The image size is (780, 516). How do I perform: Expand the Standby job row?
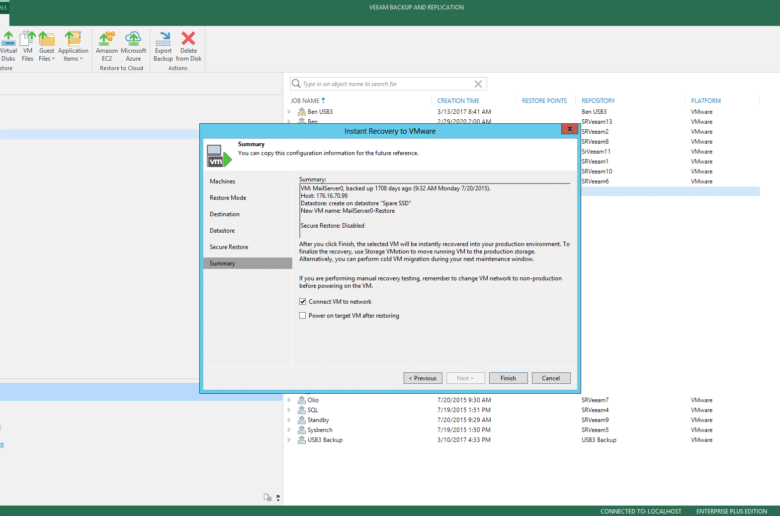click(289, 419)
